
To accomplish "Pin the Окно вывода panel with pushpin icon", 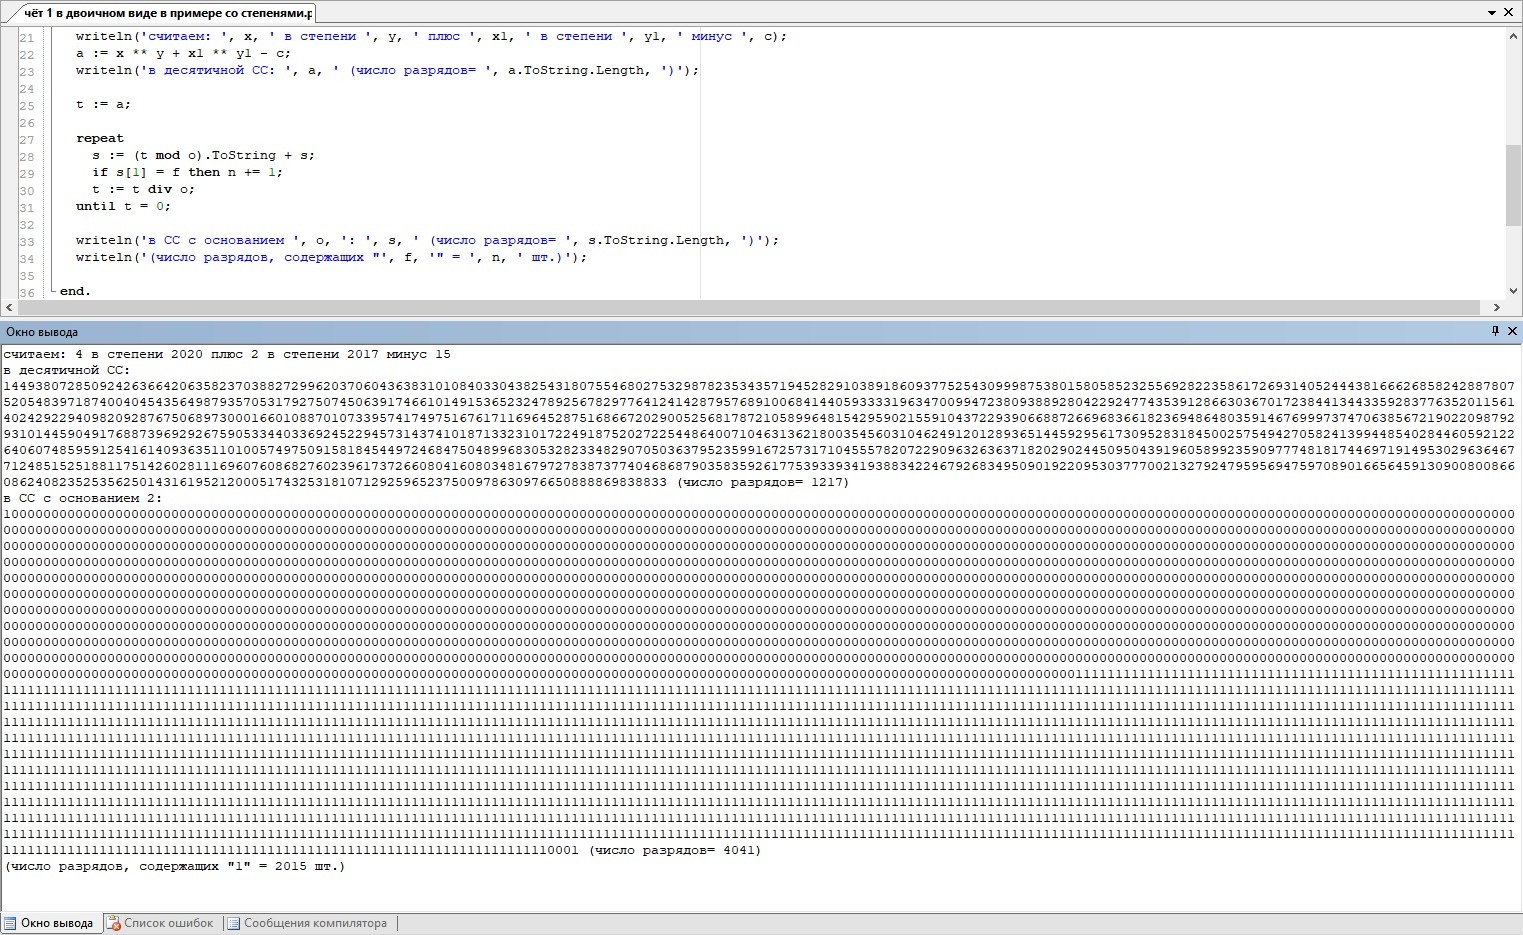I will [1496, 331].
